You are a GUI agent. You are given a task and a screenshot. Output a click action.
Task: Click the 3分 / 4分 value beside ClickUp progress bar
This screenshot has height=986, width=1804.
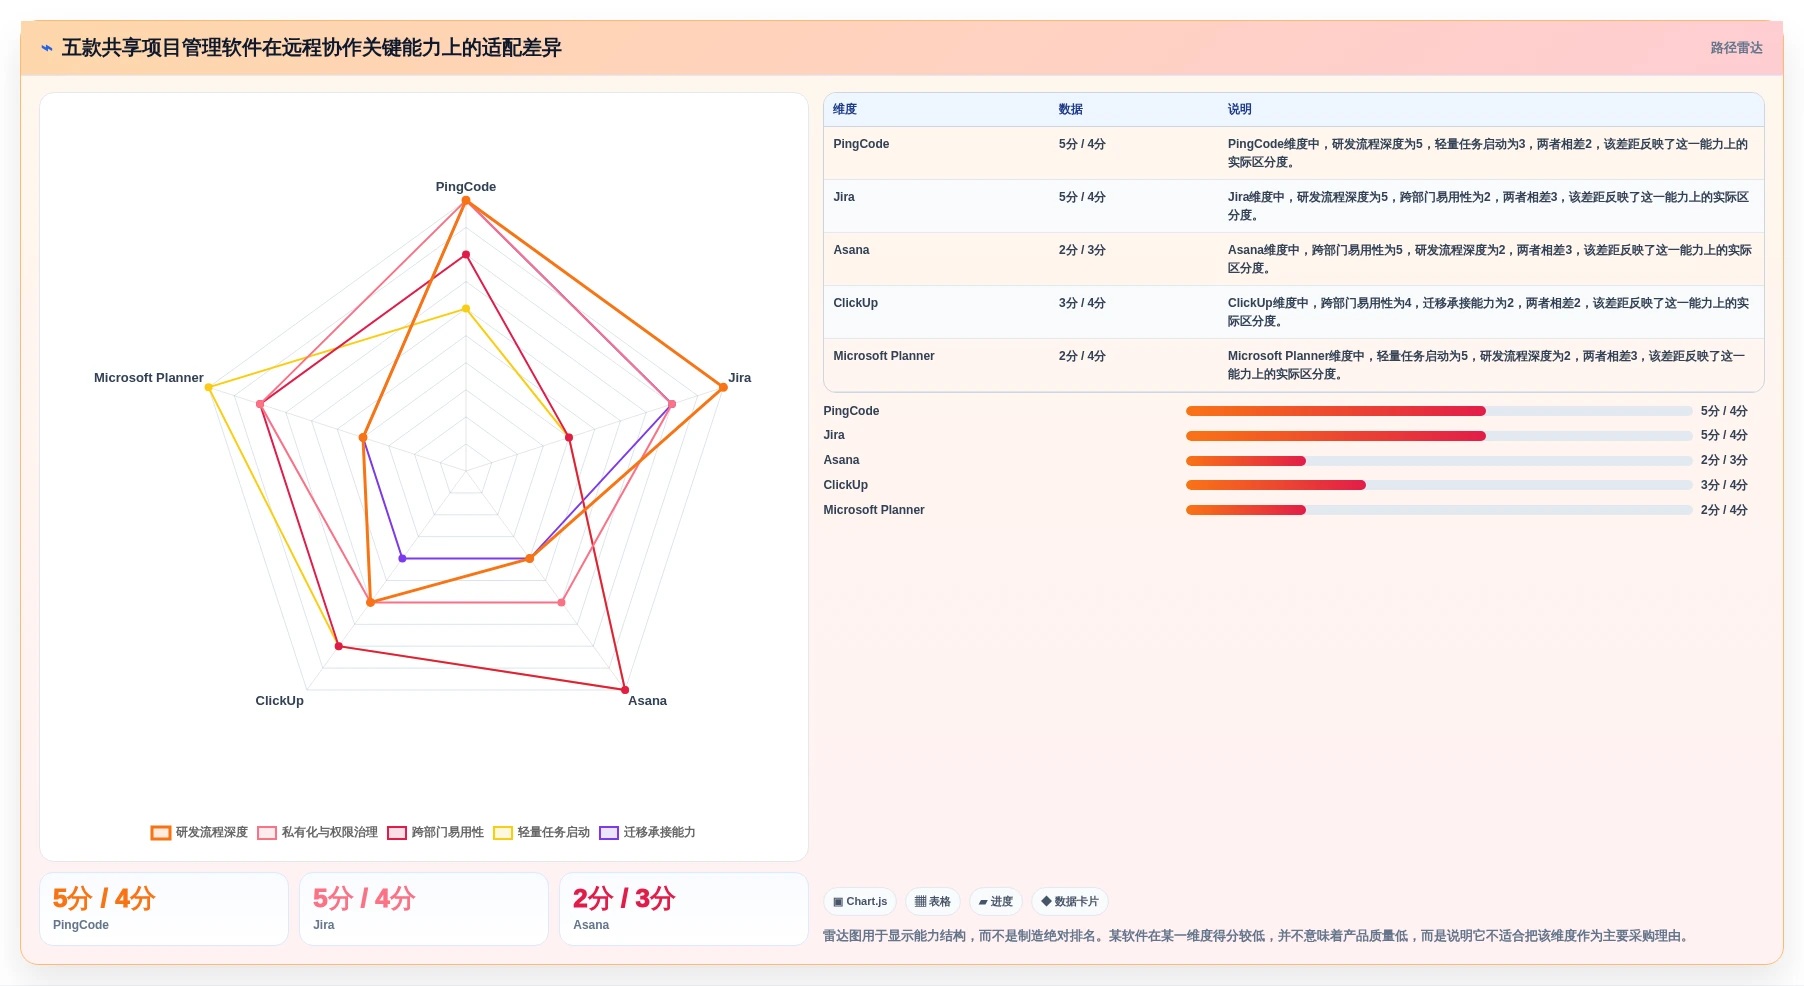coord(1724,485)
